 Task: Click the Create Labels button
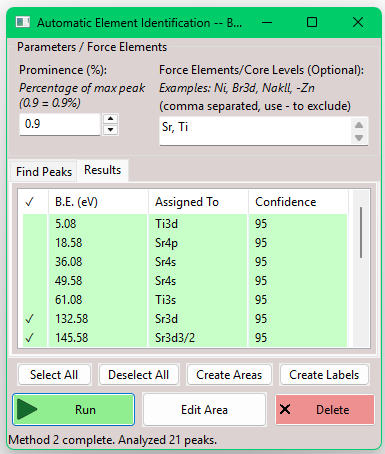tap(324, 375)
